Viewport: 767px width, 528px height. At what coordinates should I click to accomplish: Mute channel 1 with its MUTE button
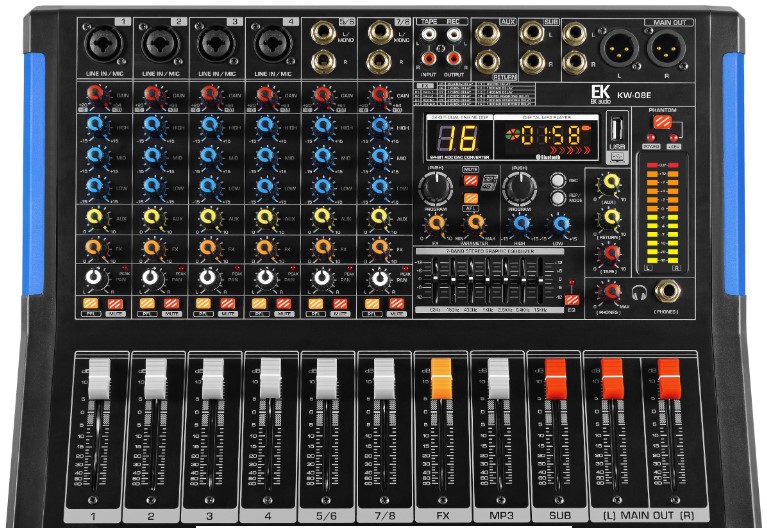(115, 303)
